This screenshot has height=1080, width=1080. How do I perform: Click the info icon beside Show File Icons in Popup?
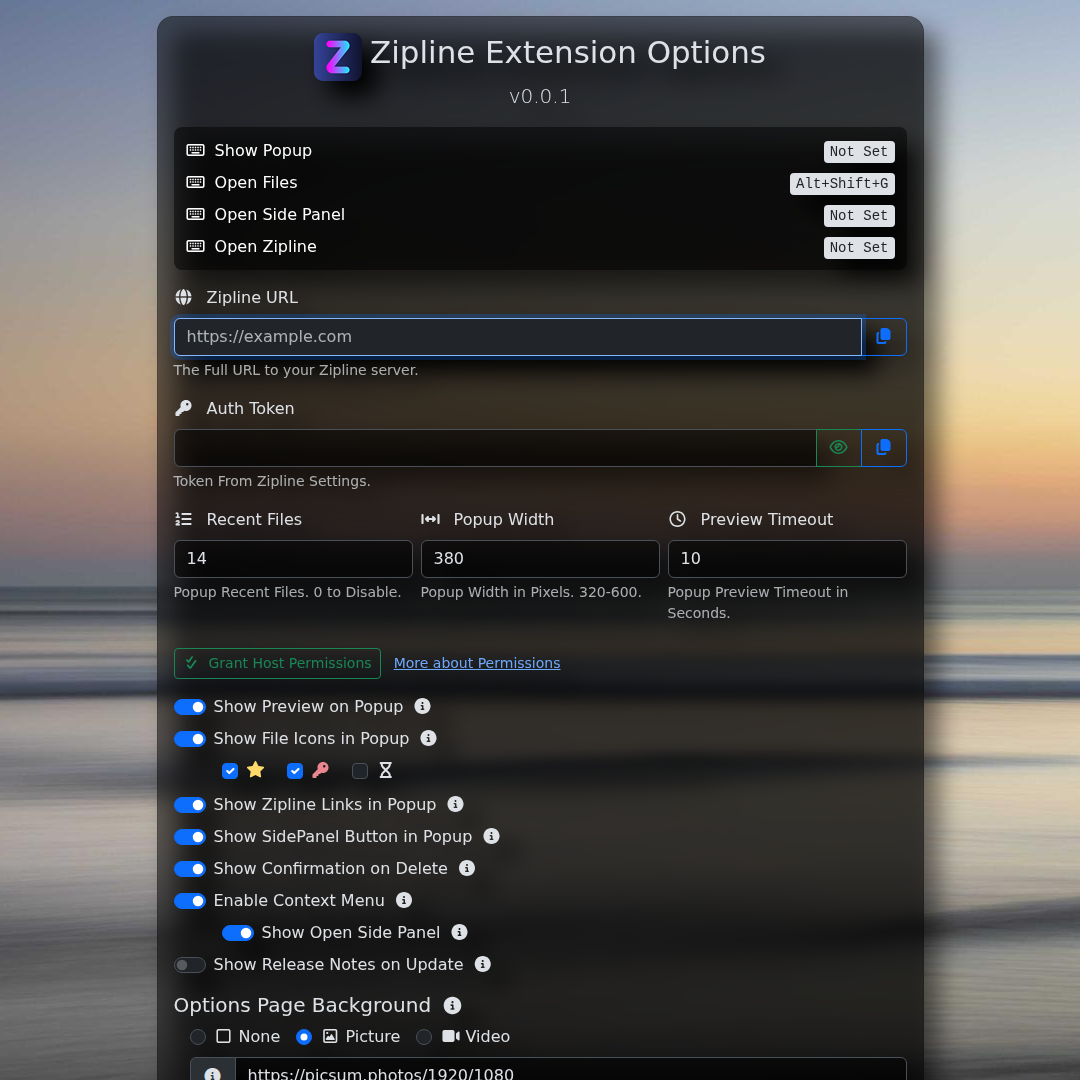[428, 738]
